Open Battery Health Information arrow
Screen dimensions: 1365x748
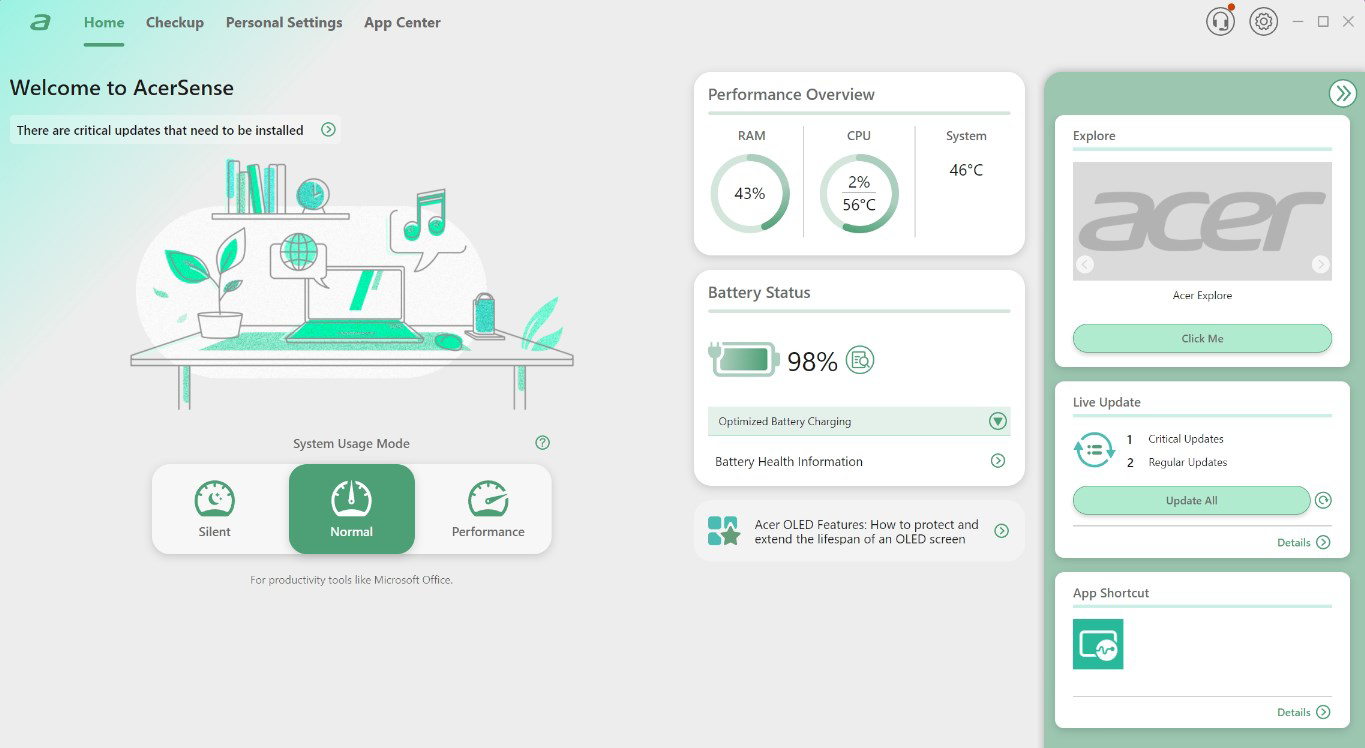(998, 461)
